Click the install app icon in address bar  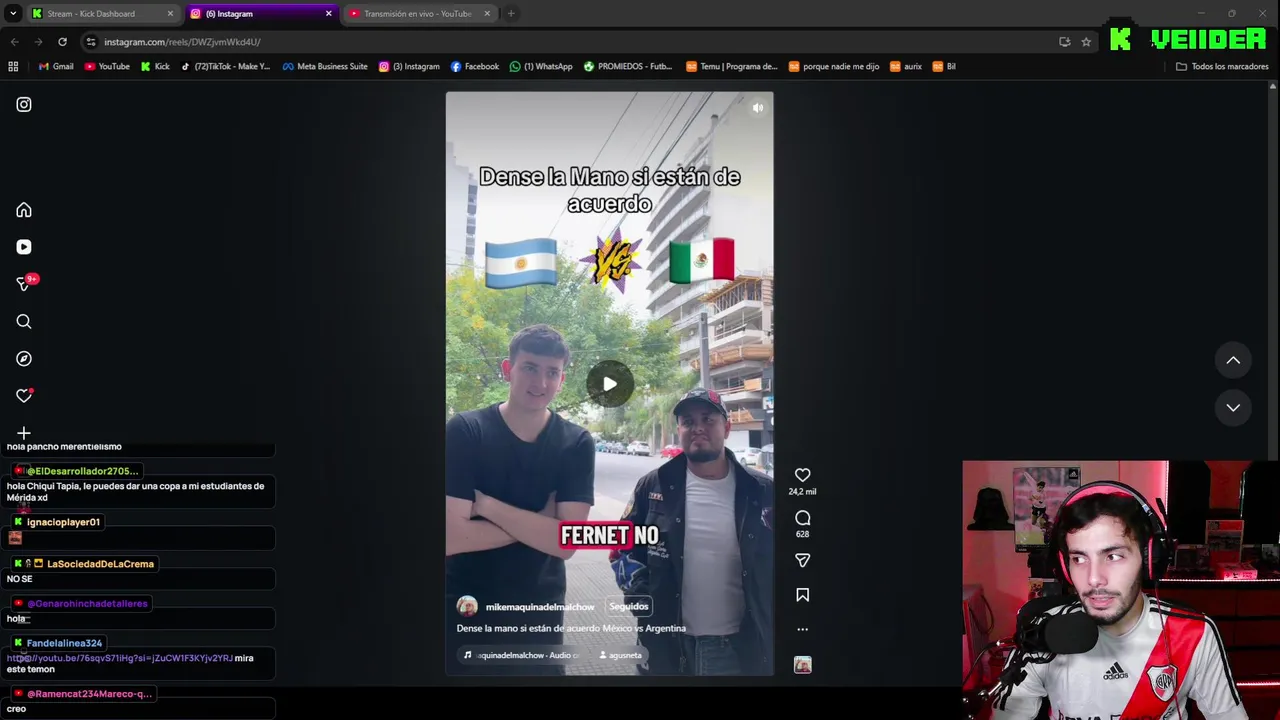1064,42
